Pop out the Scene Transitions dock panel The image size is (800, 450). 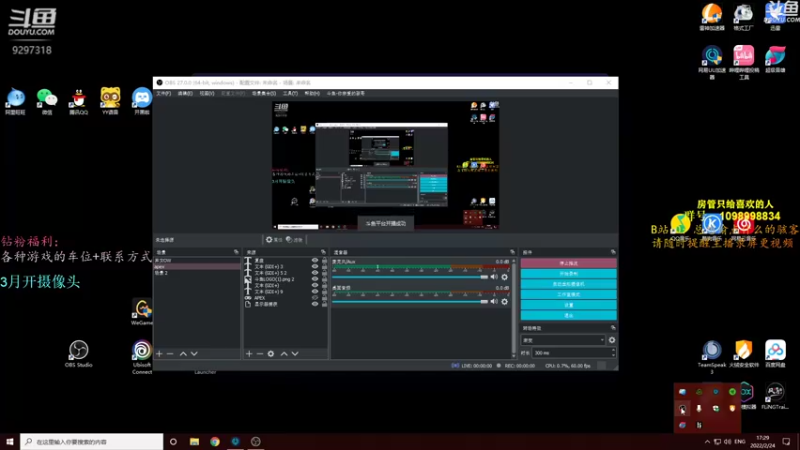613,328
